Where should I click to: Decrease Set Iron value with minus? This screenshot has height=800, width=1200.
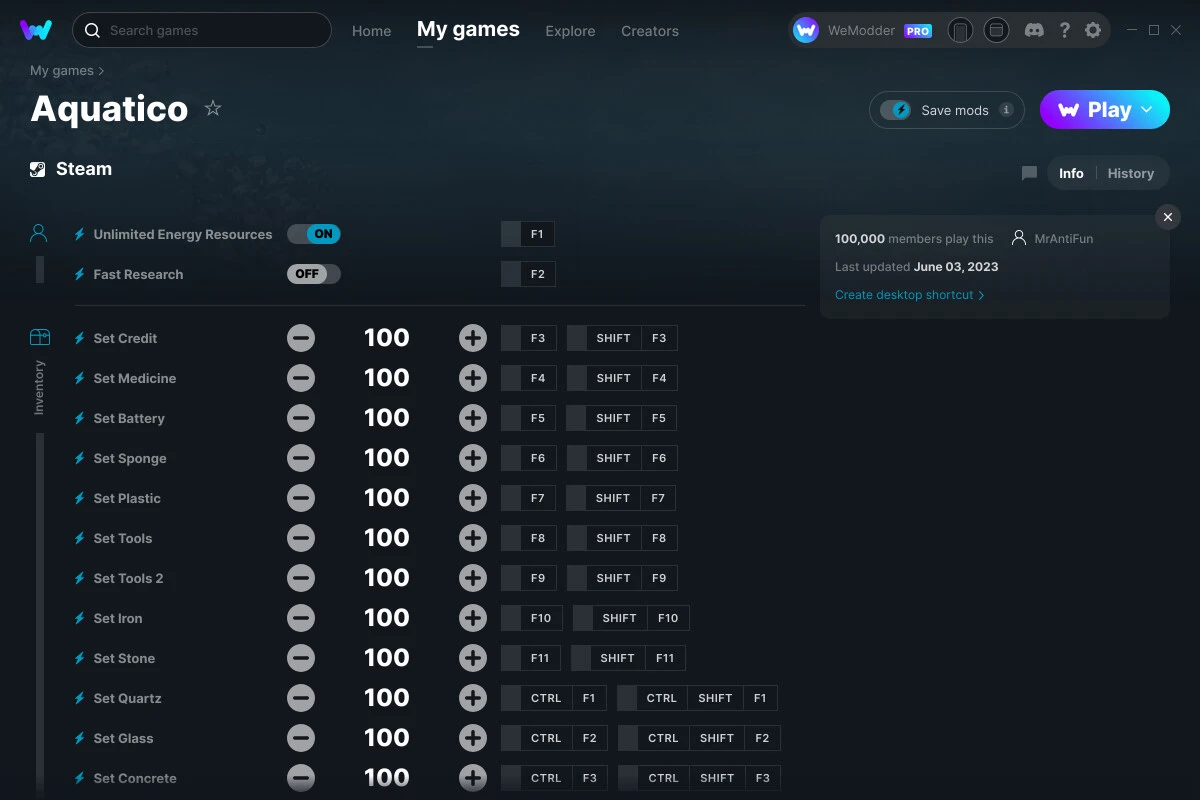click(301, 618)
